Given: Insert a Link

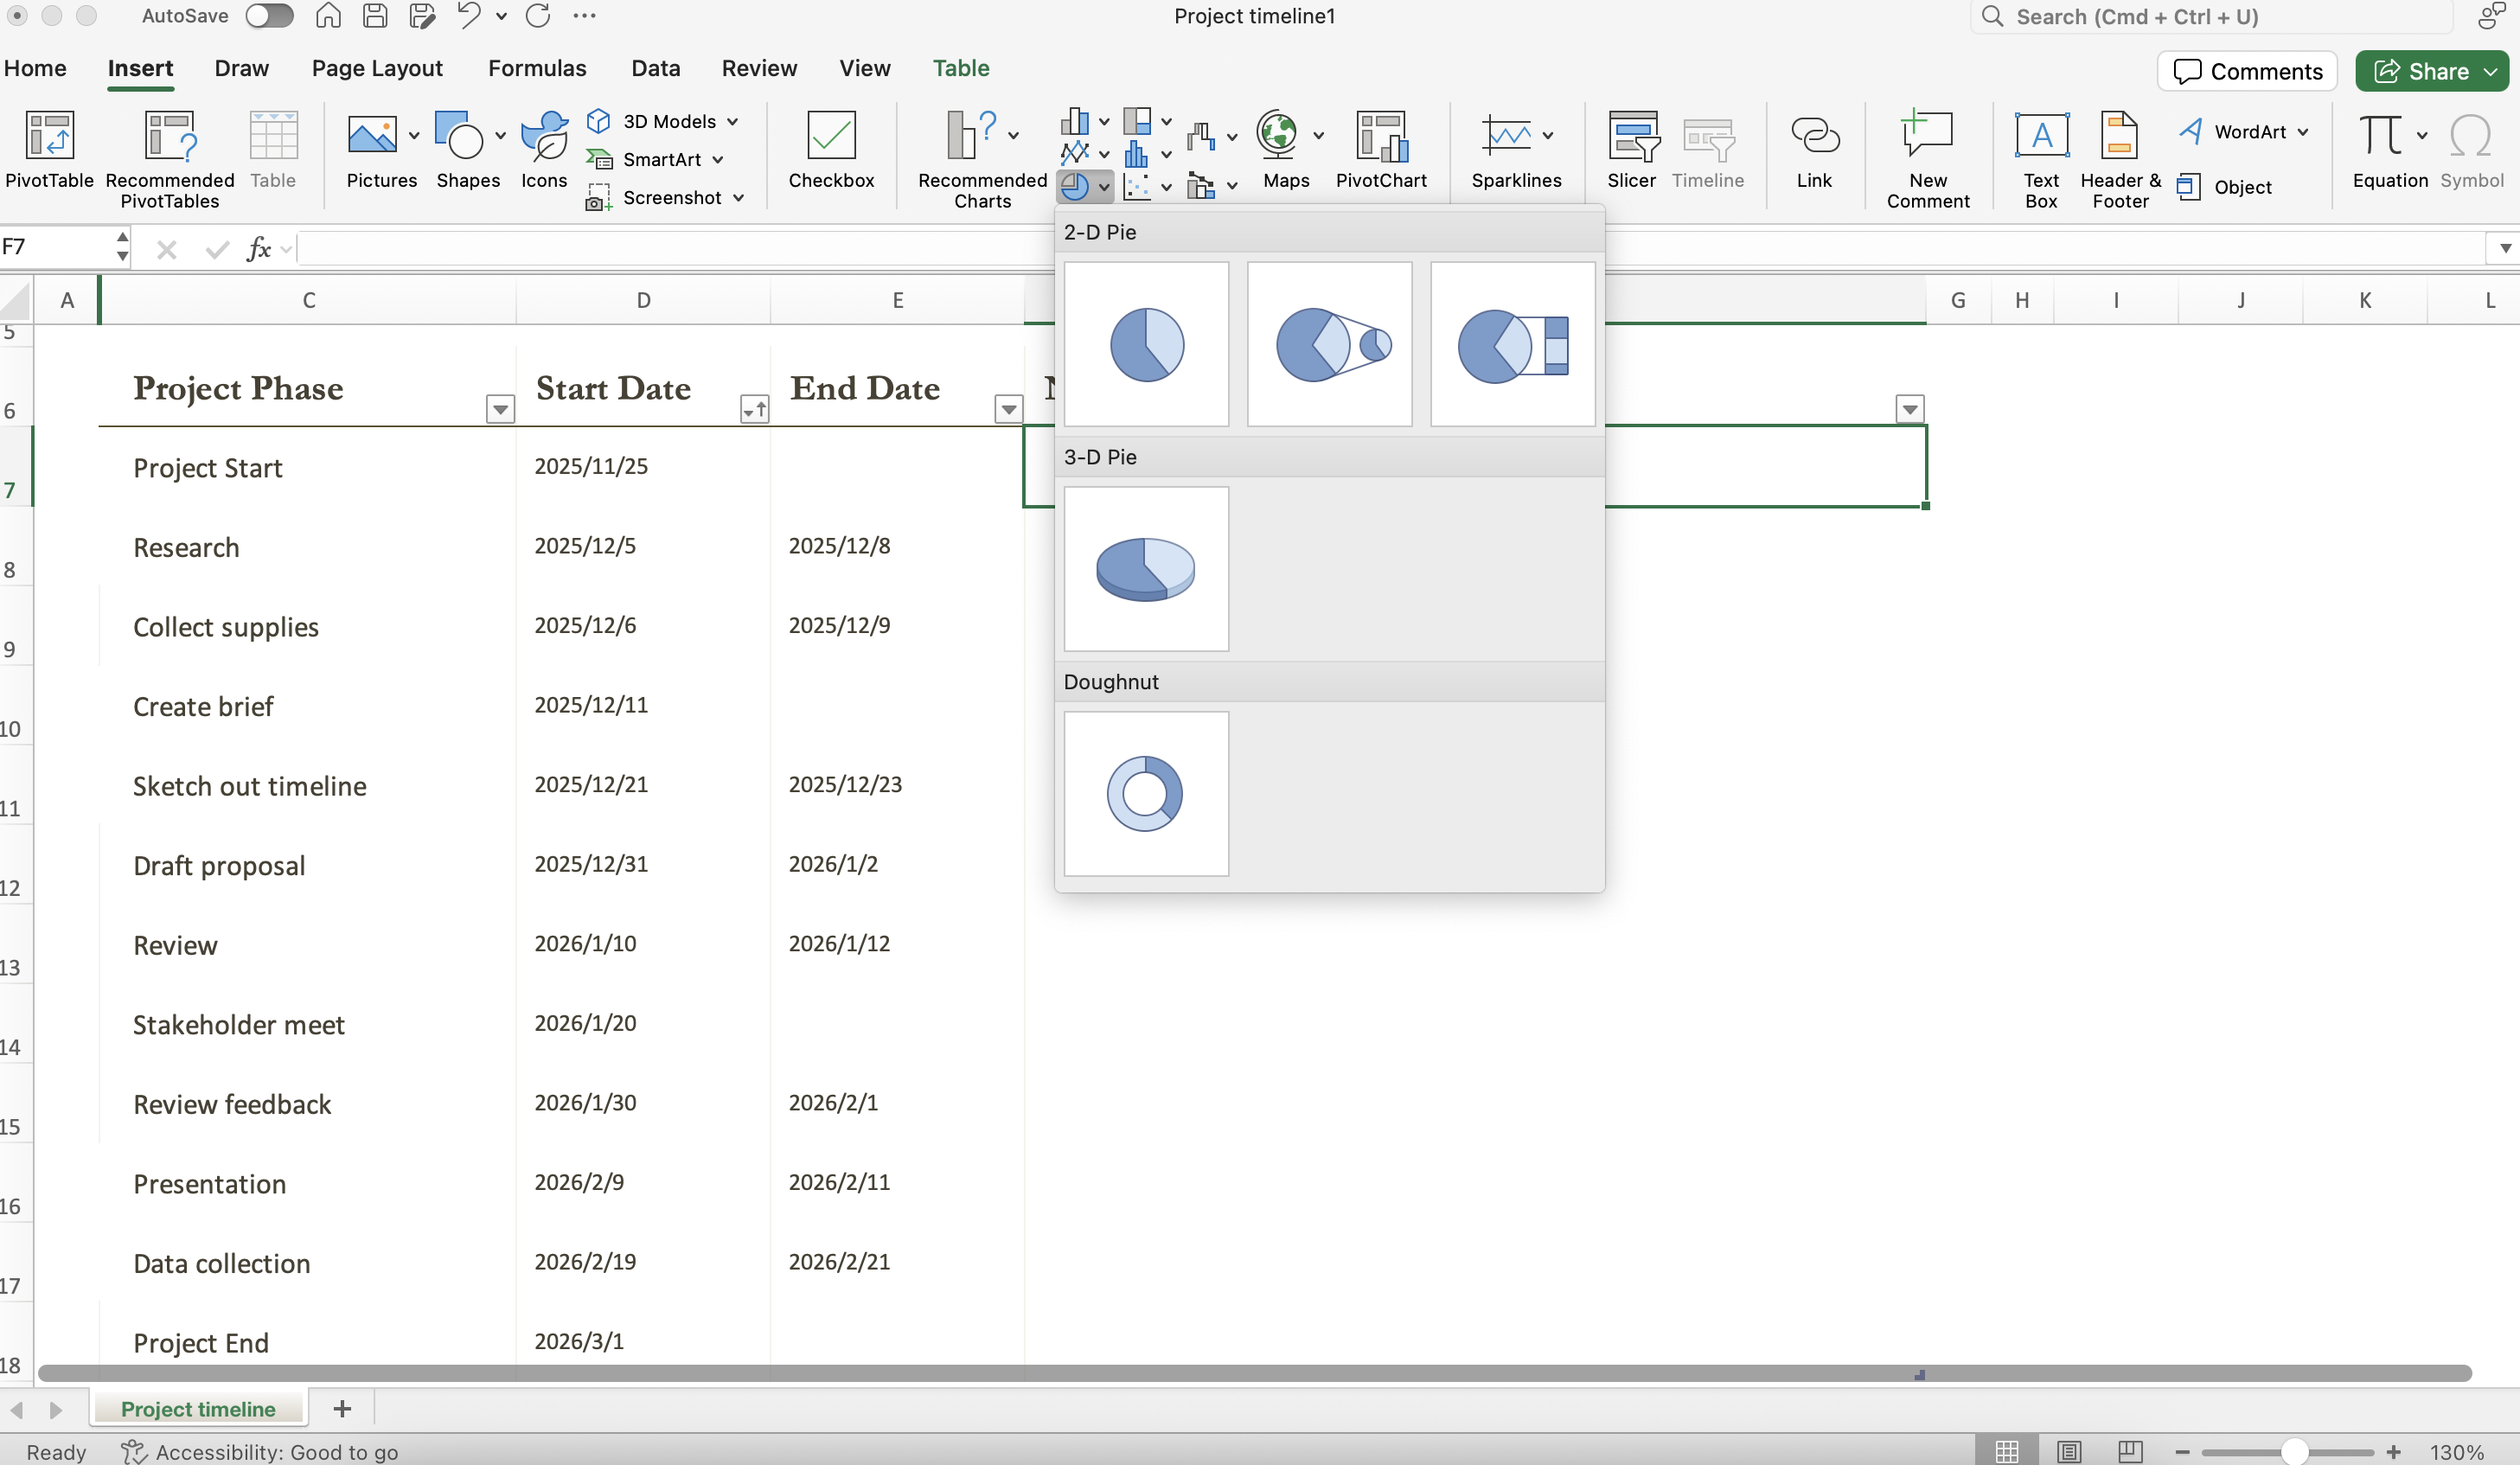Looking at the screenshot, I should (x=1814, y=149).
